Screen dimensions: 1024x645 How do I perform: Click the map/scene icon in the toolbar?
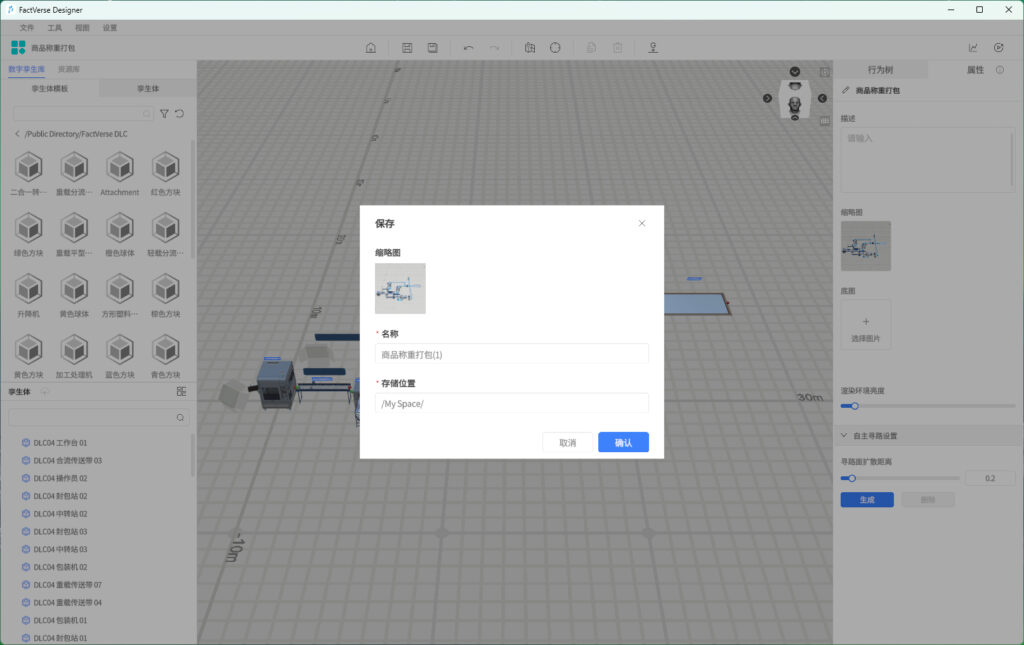(x=530, y=48)
